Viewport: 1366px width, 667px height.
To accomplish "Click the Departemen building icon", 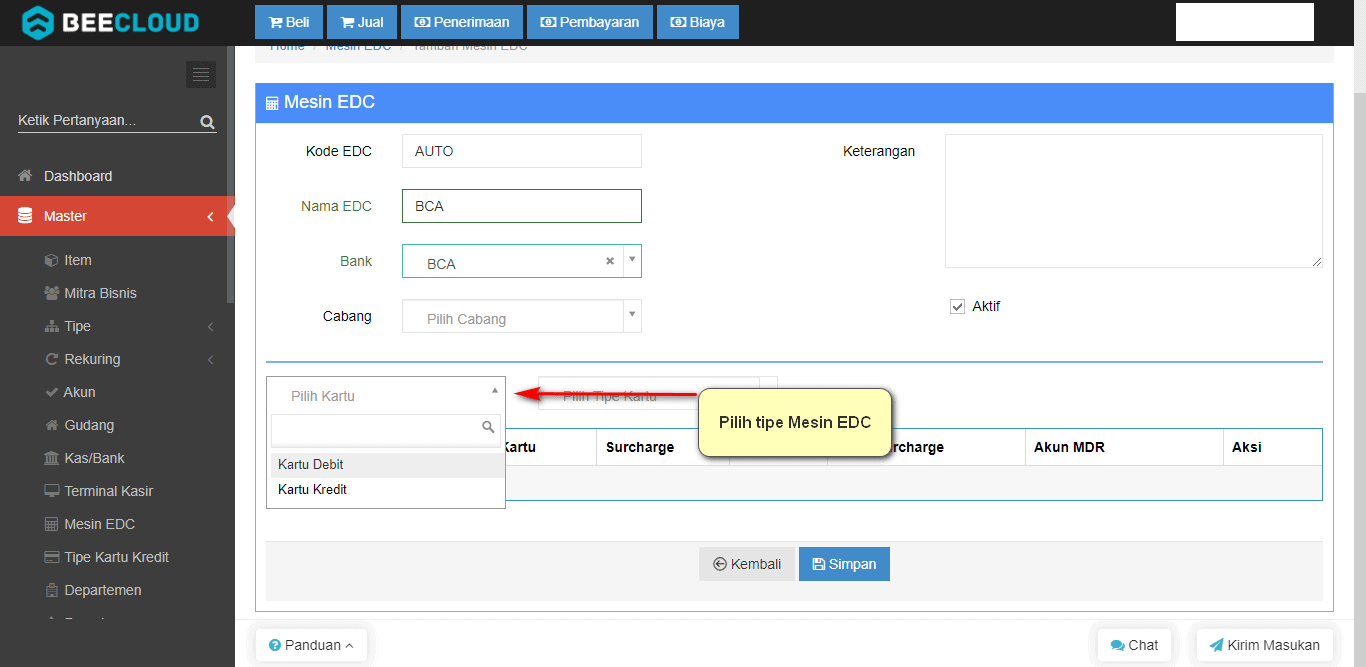I will (52, 590).
